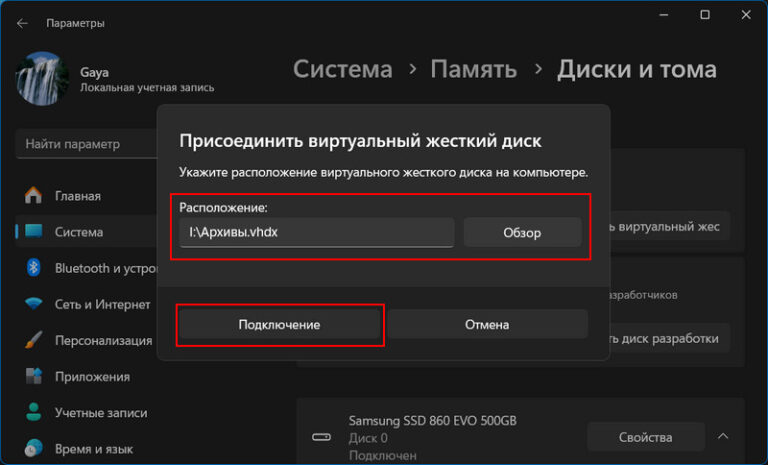Open Свойства for Samsung SSD

click(644, 437)
